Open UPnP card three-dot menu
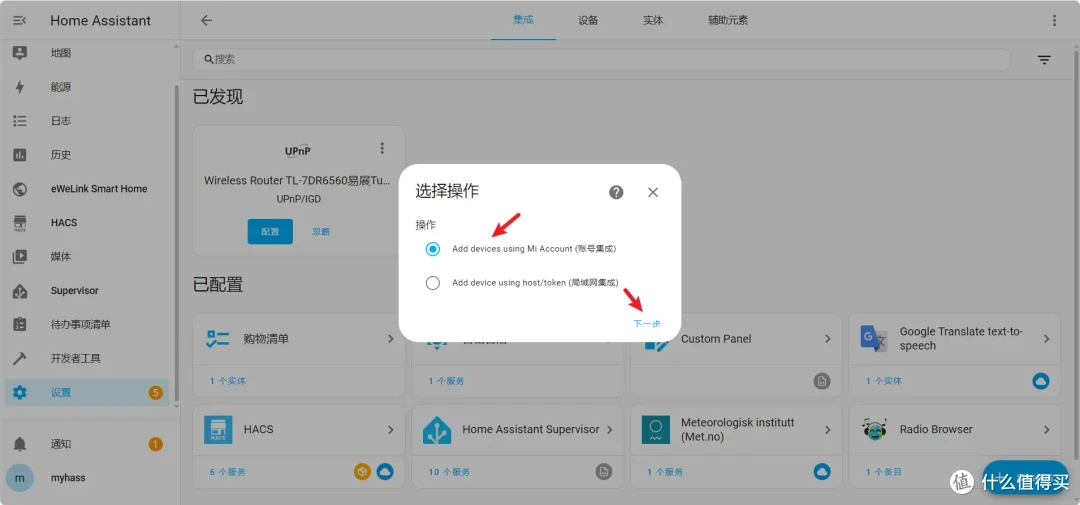Viewport: 1080px width, 505px height. point(382,148)
